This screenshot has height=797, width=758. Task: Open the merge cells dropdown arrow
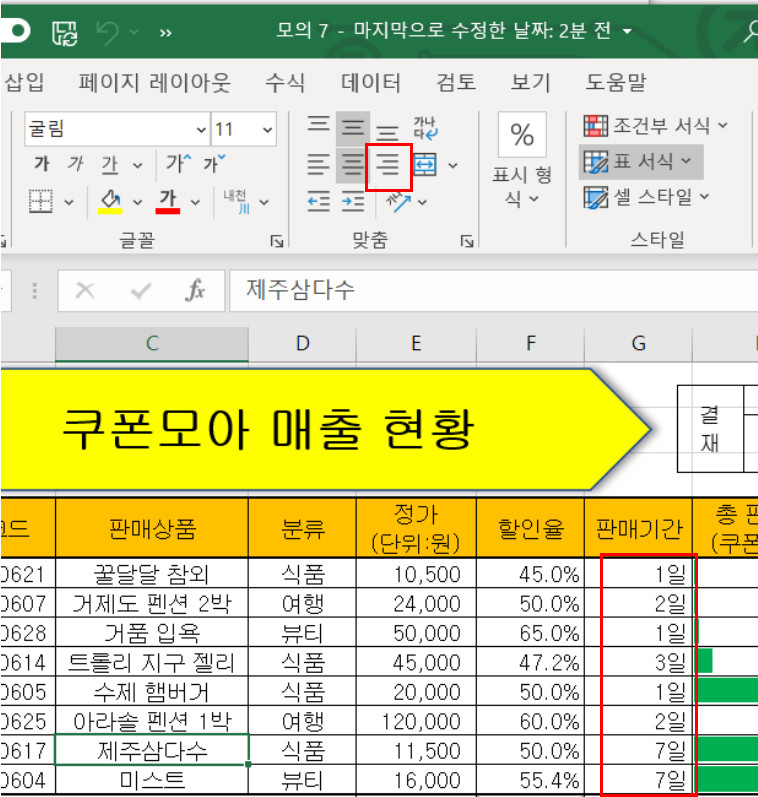click(x=452, y=165)
